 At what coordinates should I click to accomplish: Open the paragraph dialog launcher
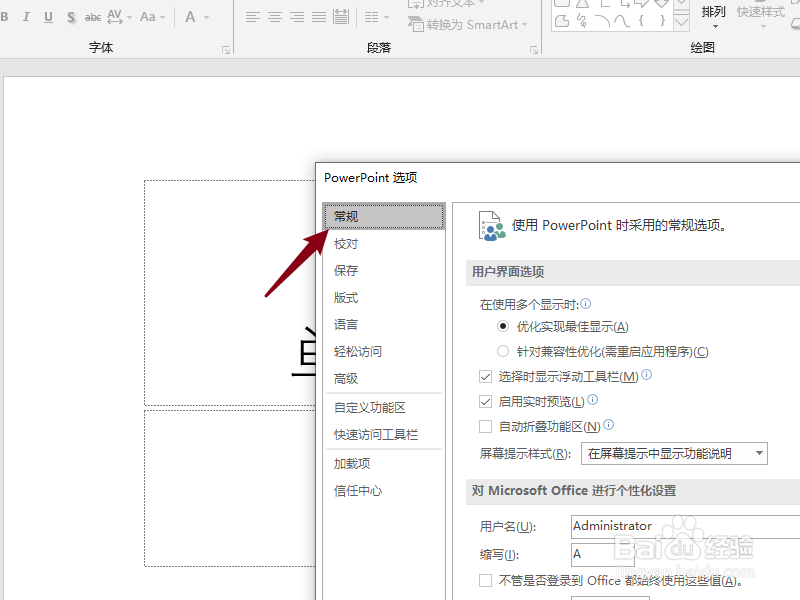coord(534,49)
